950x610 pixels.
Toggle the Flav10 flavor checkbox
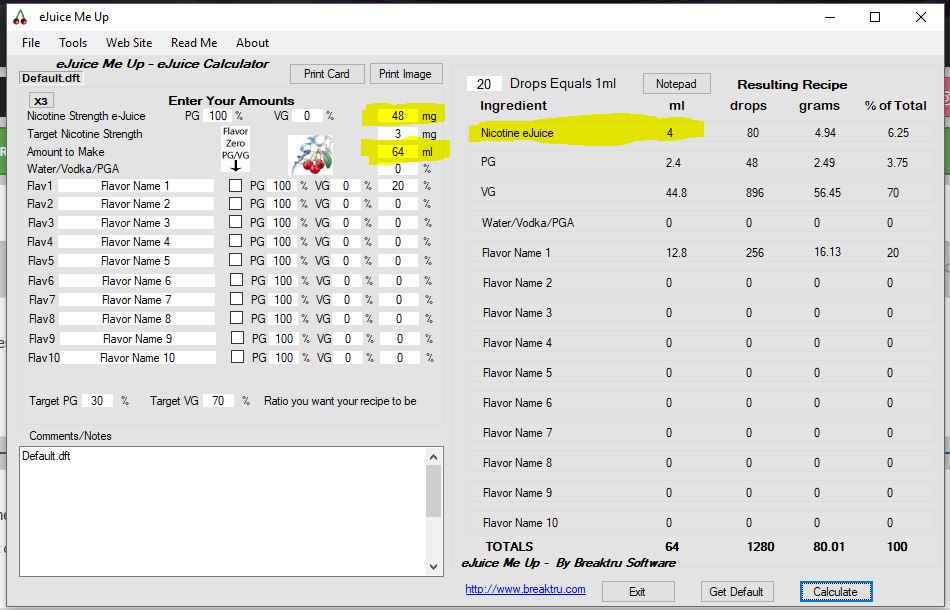click(x=237, y=357)
